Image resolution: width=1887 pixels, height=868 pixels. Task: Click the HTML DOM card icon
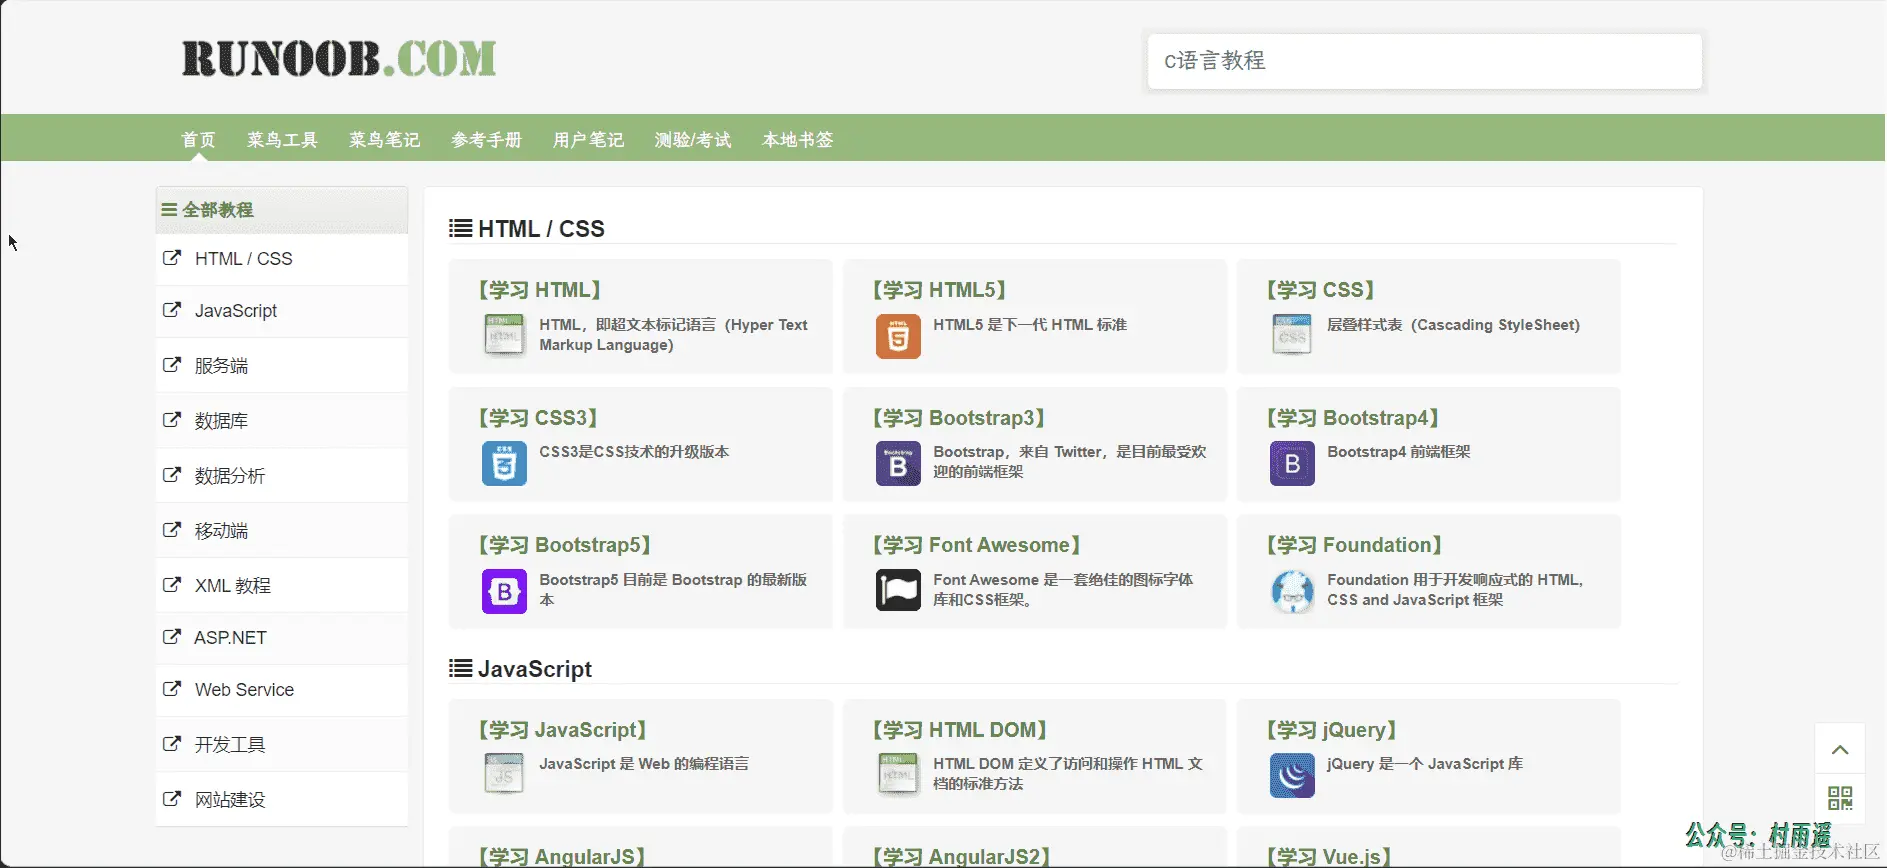coord(898,775)
